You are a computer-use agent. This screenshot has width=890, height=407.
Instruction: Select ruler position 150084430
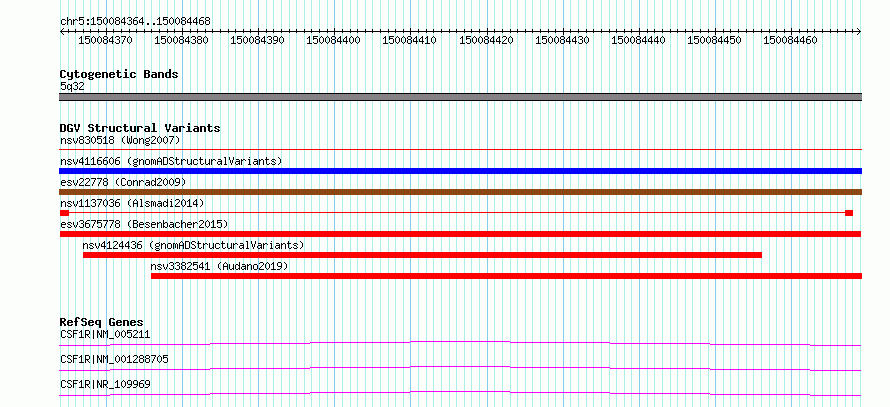click(x=563, y=41)
